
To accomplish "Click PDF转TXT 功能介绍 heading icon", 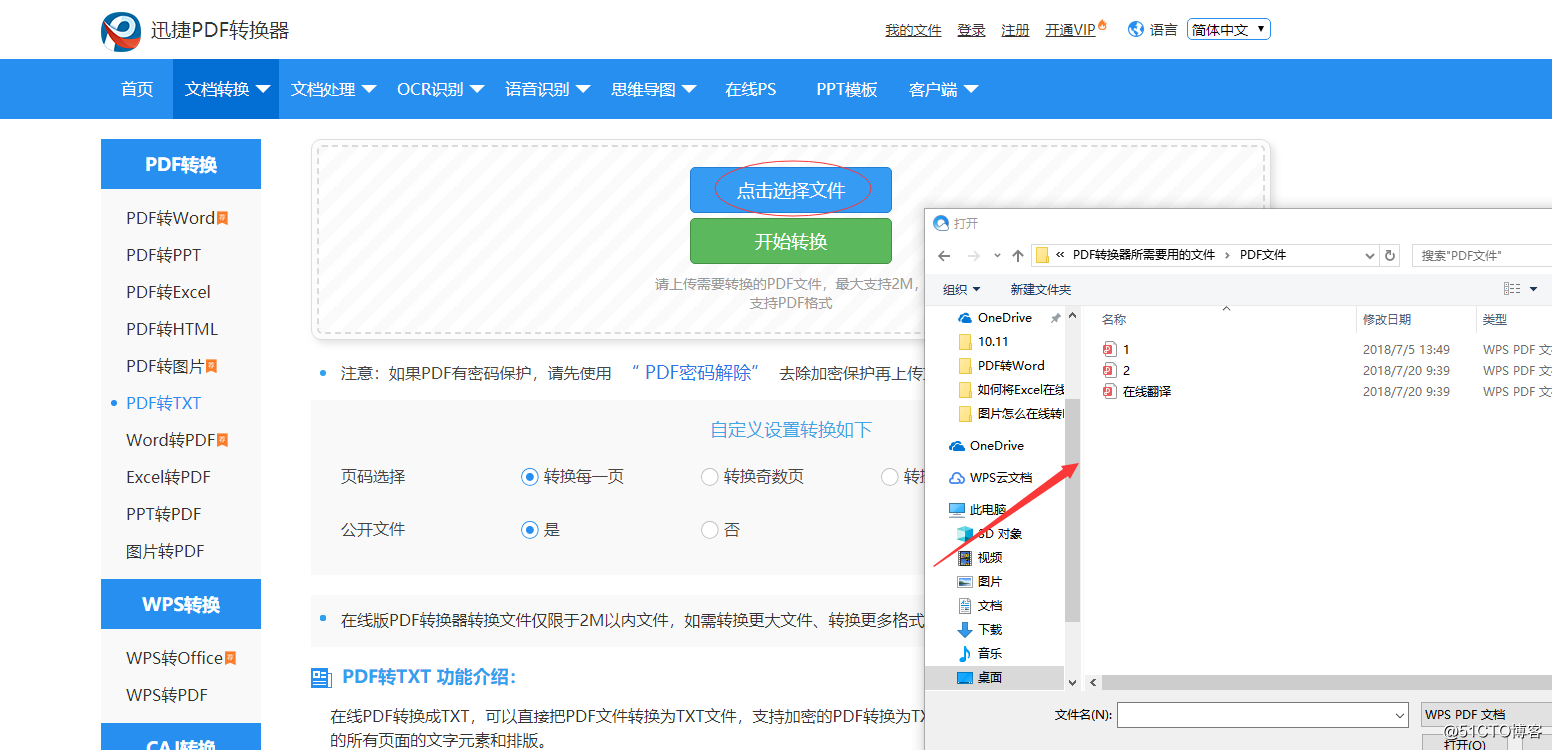I will tap(321, 678).
